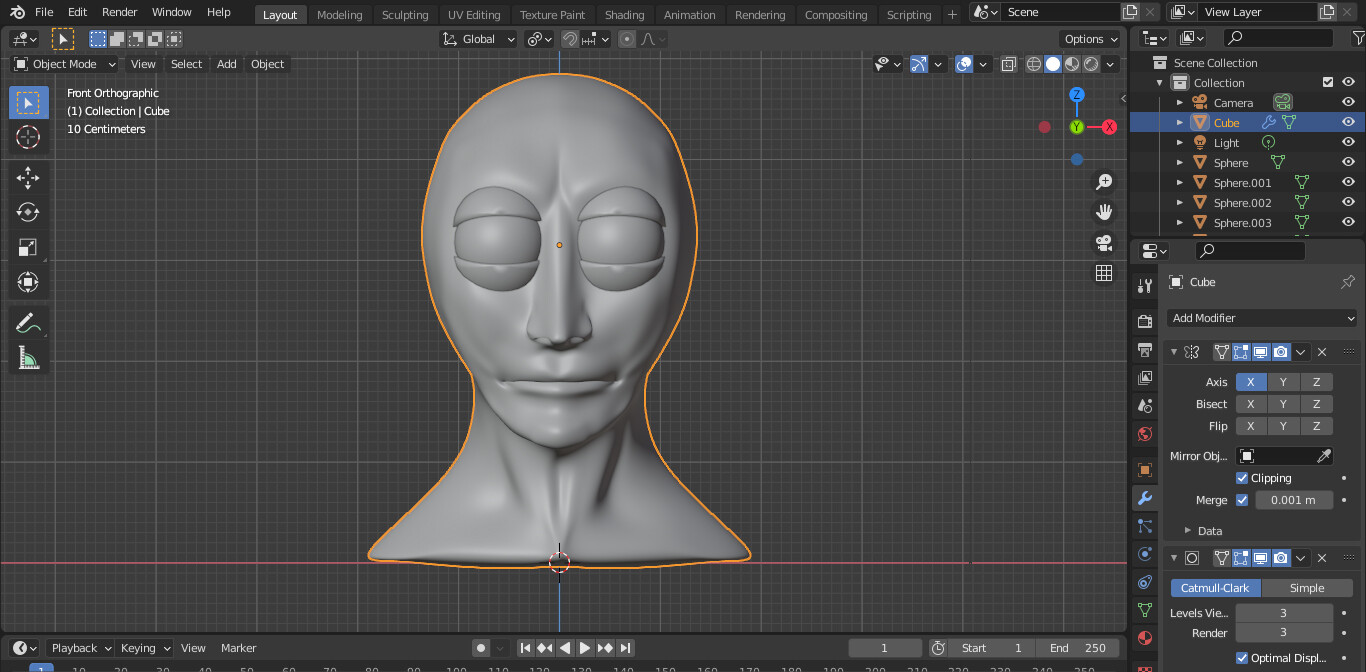This screenshot has height=672, width=1366.
Task: Enable Clipping on the Mirror modifier
Action: click(1242, 478)
